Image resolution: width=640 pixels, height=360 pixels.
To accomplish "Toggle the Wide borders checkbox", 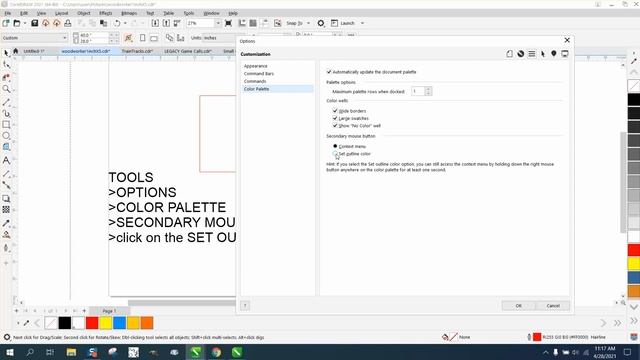I will tap(335, 111).
